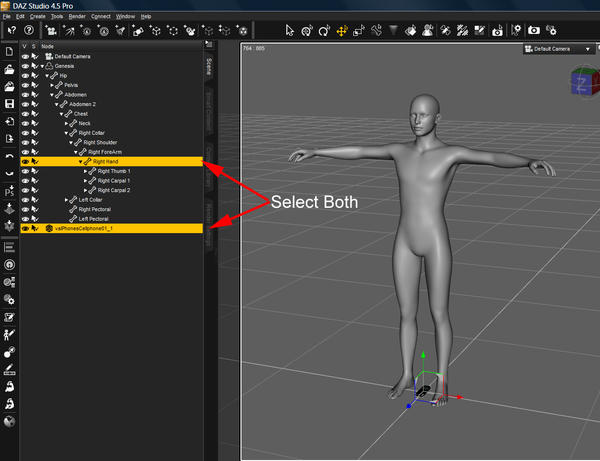600x461 pixels.
Task: Import a file from sidebar
Action: [x=9, y=121]
